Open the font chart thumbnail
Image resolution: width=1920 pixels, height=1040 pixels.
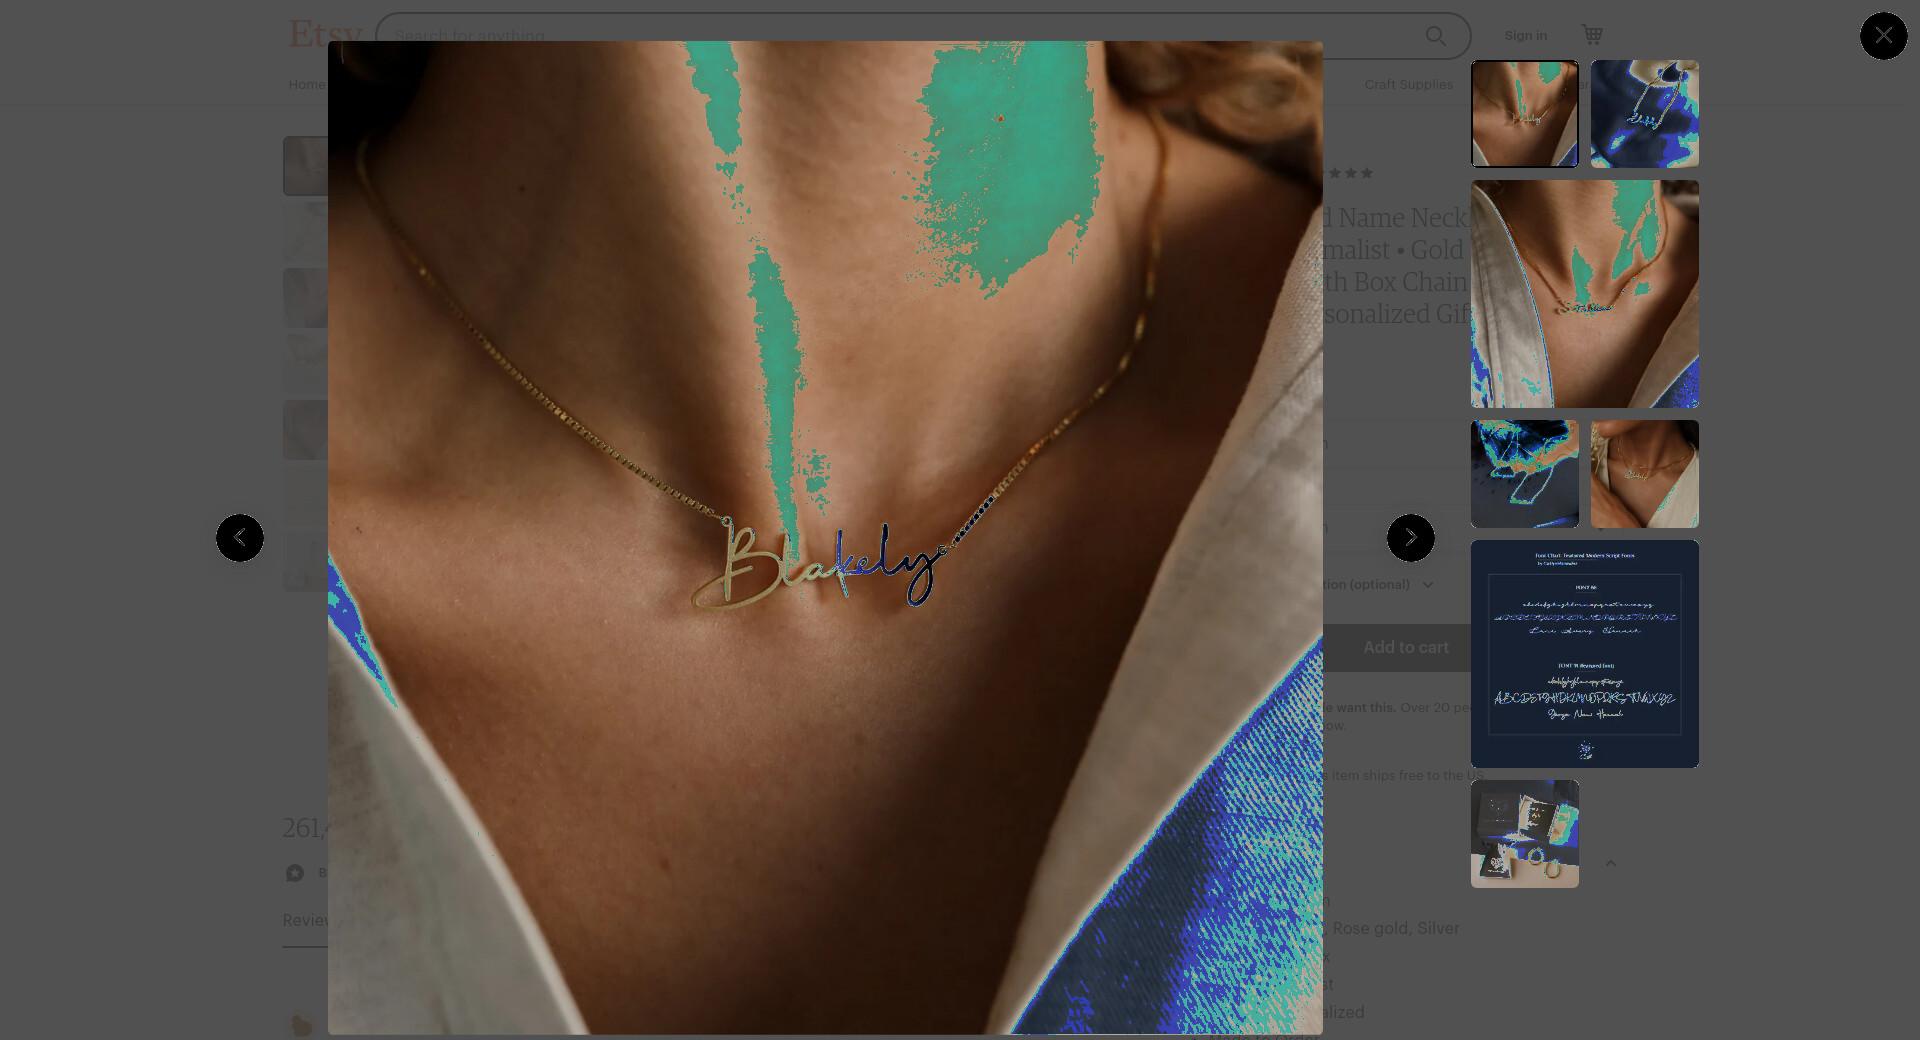1584,654
